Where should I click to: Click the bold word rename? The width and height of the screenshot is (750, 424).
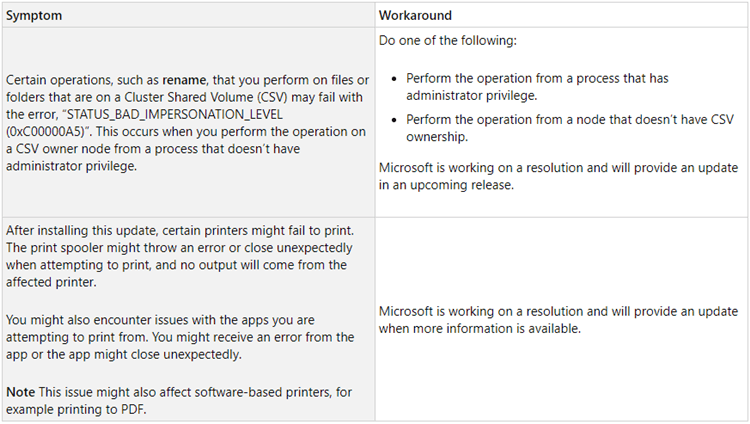coord(184,80)
